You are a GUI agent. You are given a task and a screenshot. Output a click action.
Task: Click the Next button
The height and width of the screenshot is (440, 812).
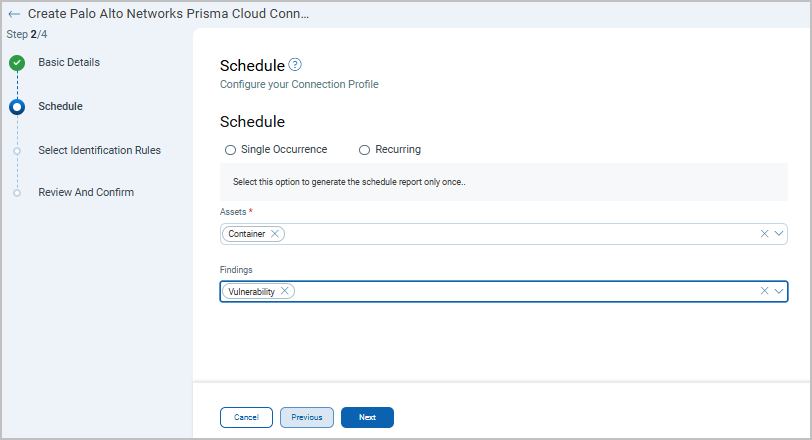[367, 417]
